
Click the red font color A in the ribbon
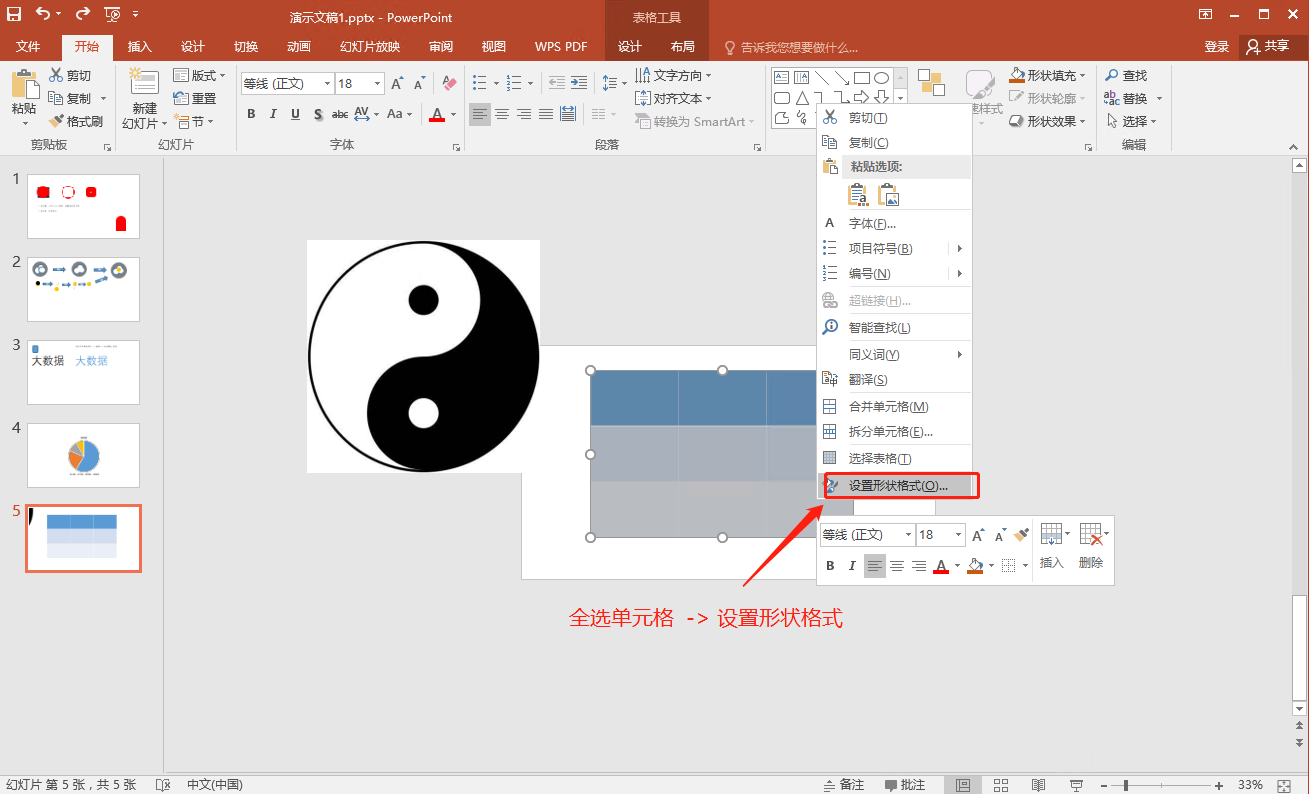(436, 114)
